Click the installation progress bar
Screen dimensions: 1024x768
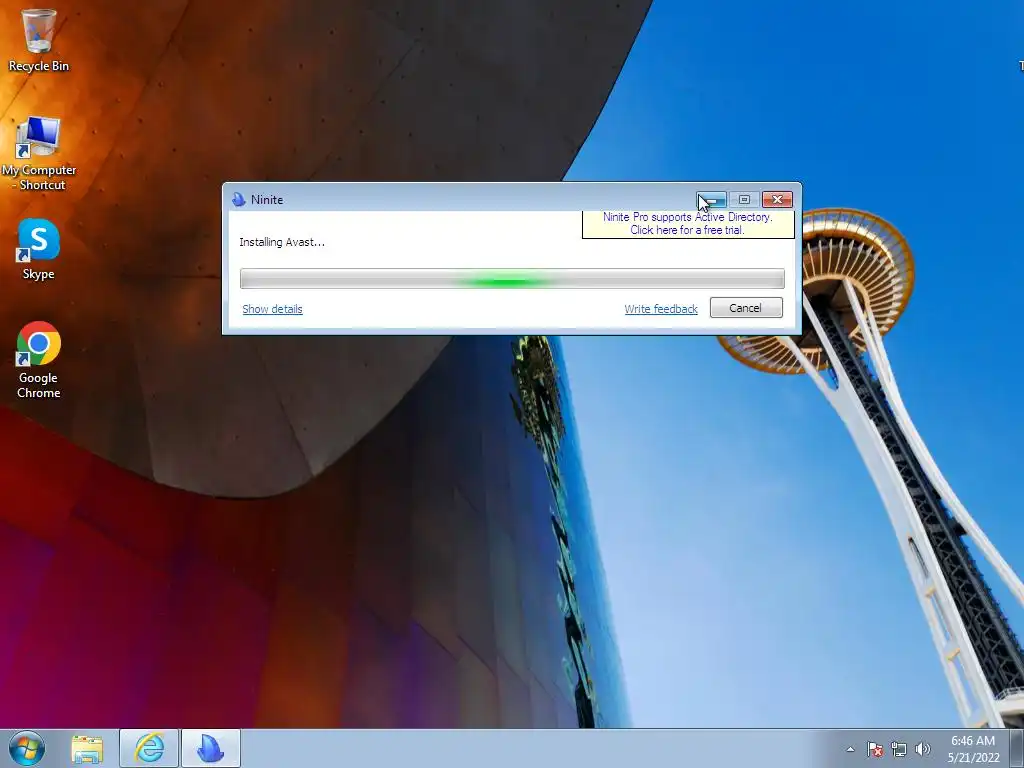tap(512, 279)
